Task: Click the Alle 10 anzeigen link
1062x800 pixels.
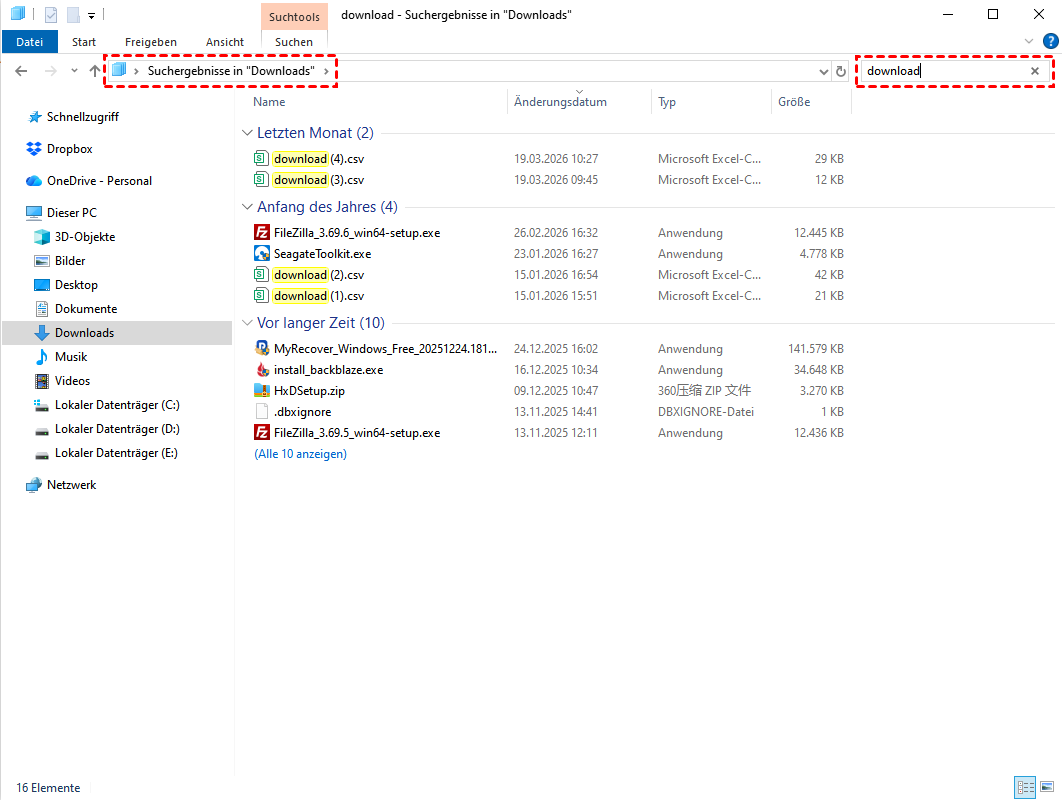Action: [x=300, y=454]
